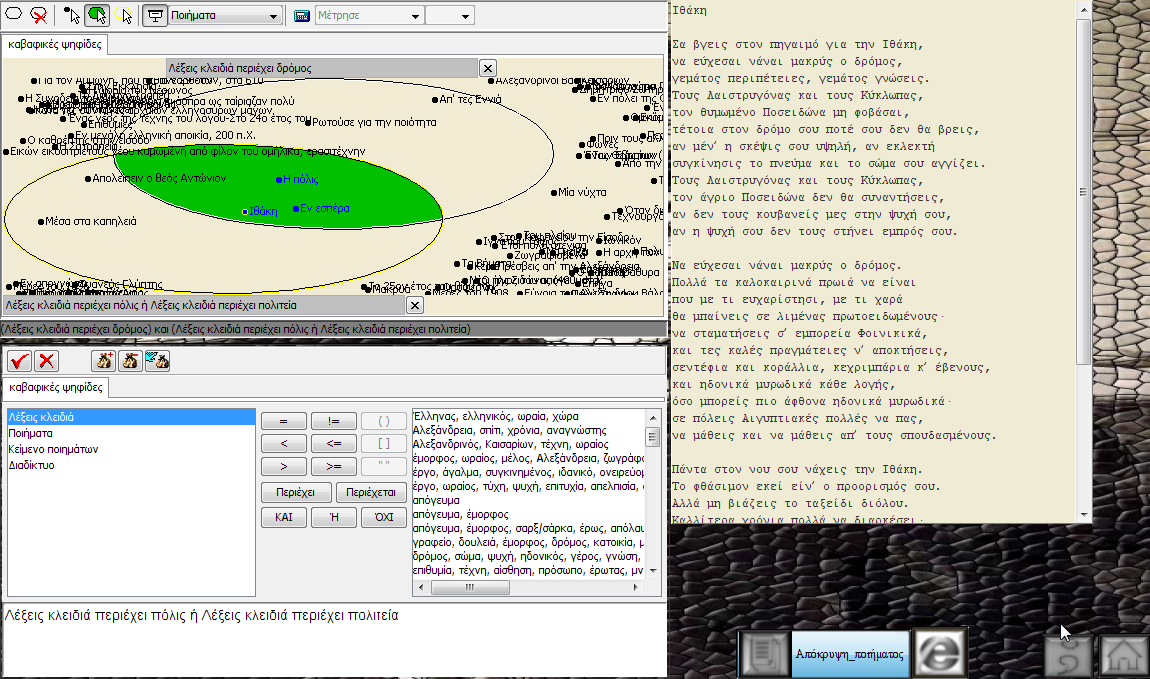Click the Απόκρυψη_ποιήματος button
The height and width of the screenshot is (679, 1150).
pyautogui.click(x=850, y=653)
